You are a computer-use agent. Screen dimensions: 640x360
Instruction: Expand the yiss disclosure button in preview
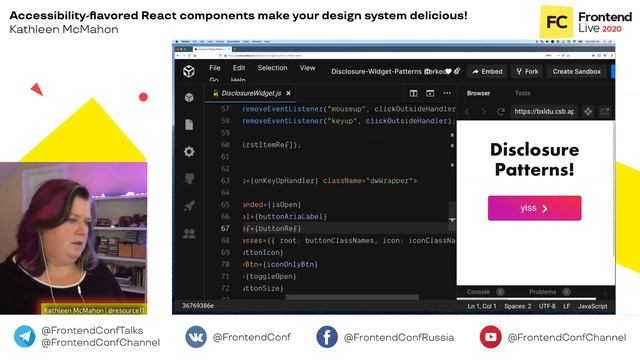pyautogui.click(x=534, y=208)
